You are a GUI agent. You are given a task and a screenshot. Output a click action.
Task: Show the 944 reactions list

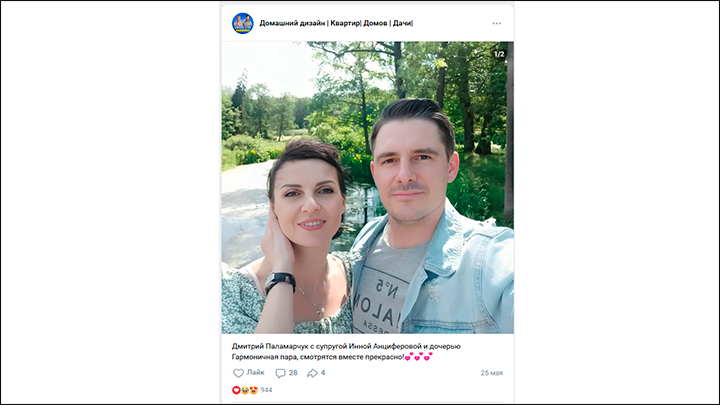point(266,390)
